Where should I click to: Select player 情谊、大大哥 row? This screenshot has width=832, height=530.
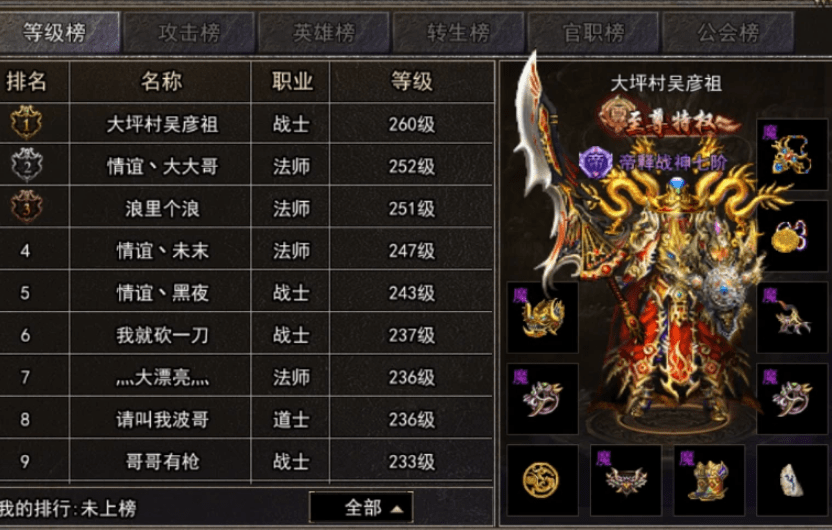pyautogui.click(x=247, y=166)
